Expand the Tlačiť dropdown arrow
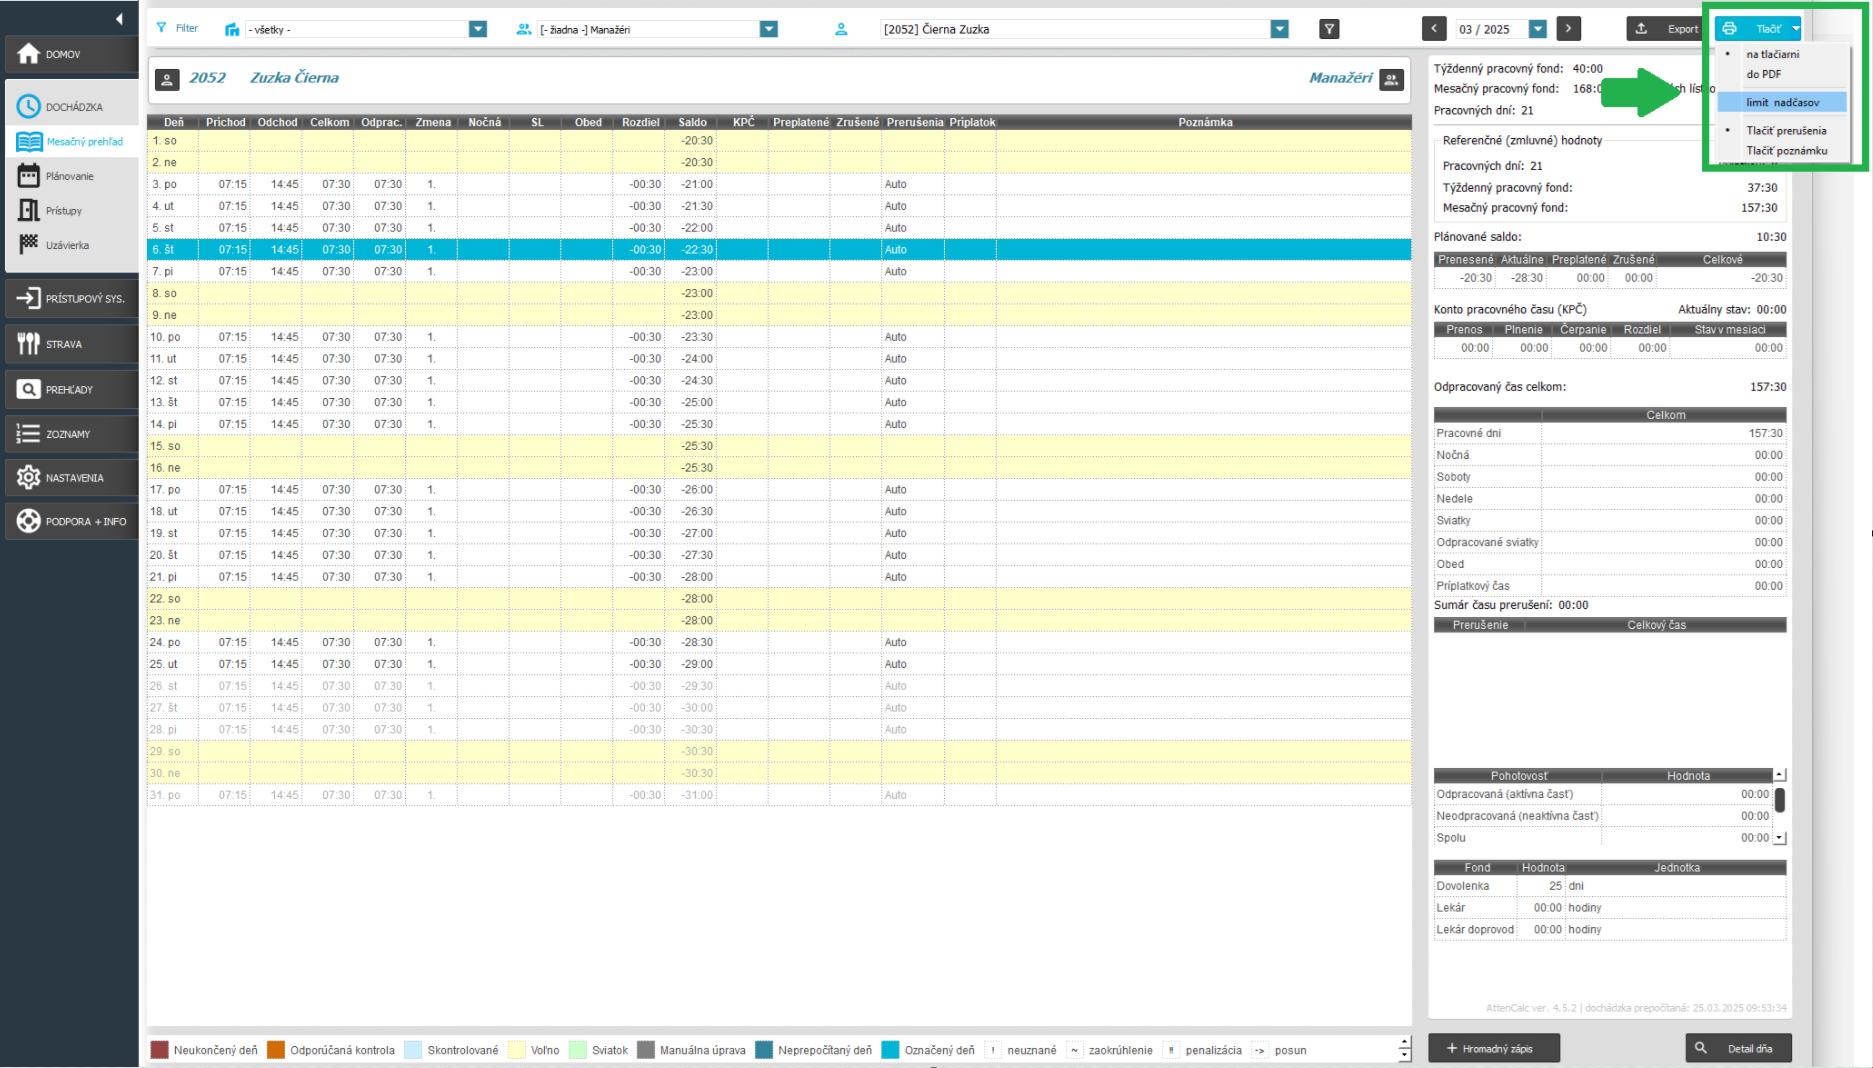1873x1068 pixels. click(x=1796, y=29)
